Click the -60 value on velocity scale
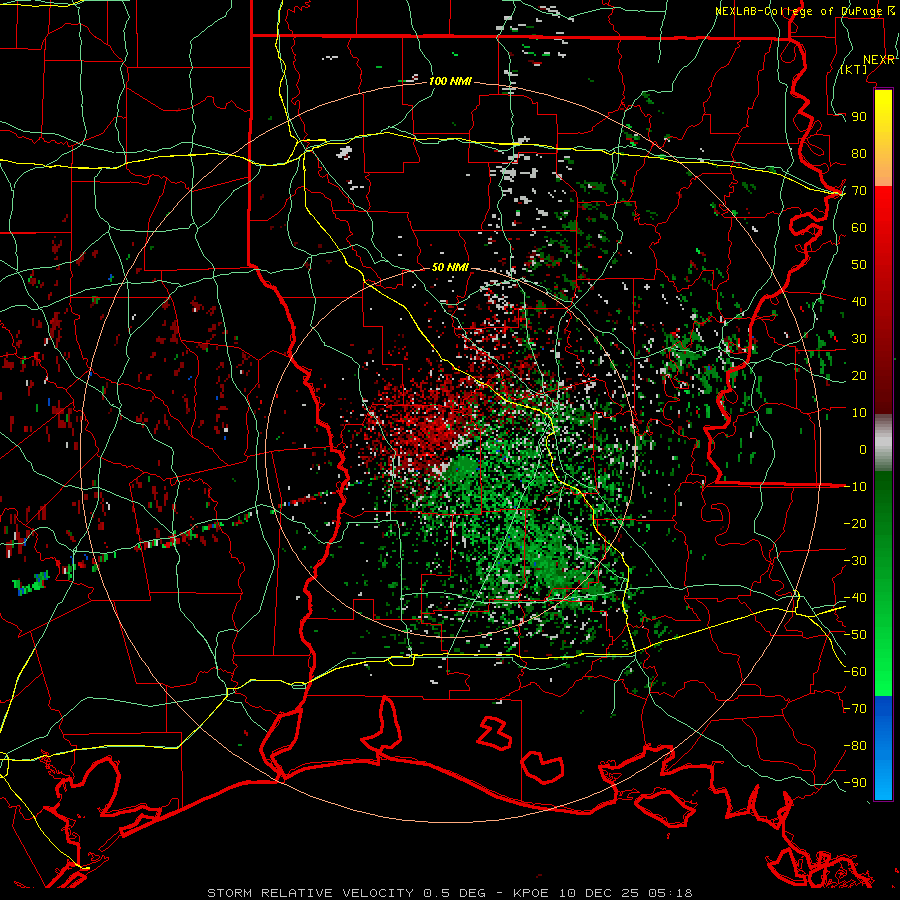 point(855,672)
